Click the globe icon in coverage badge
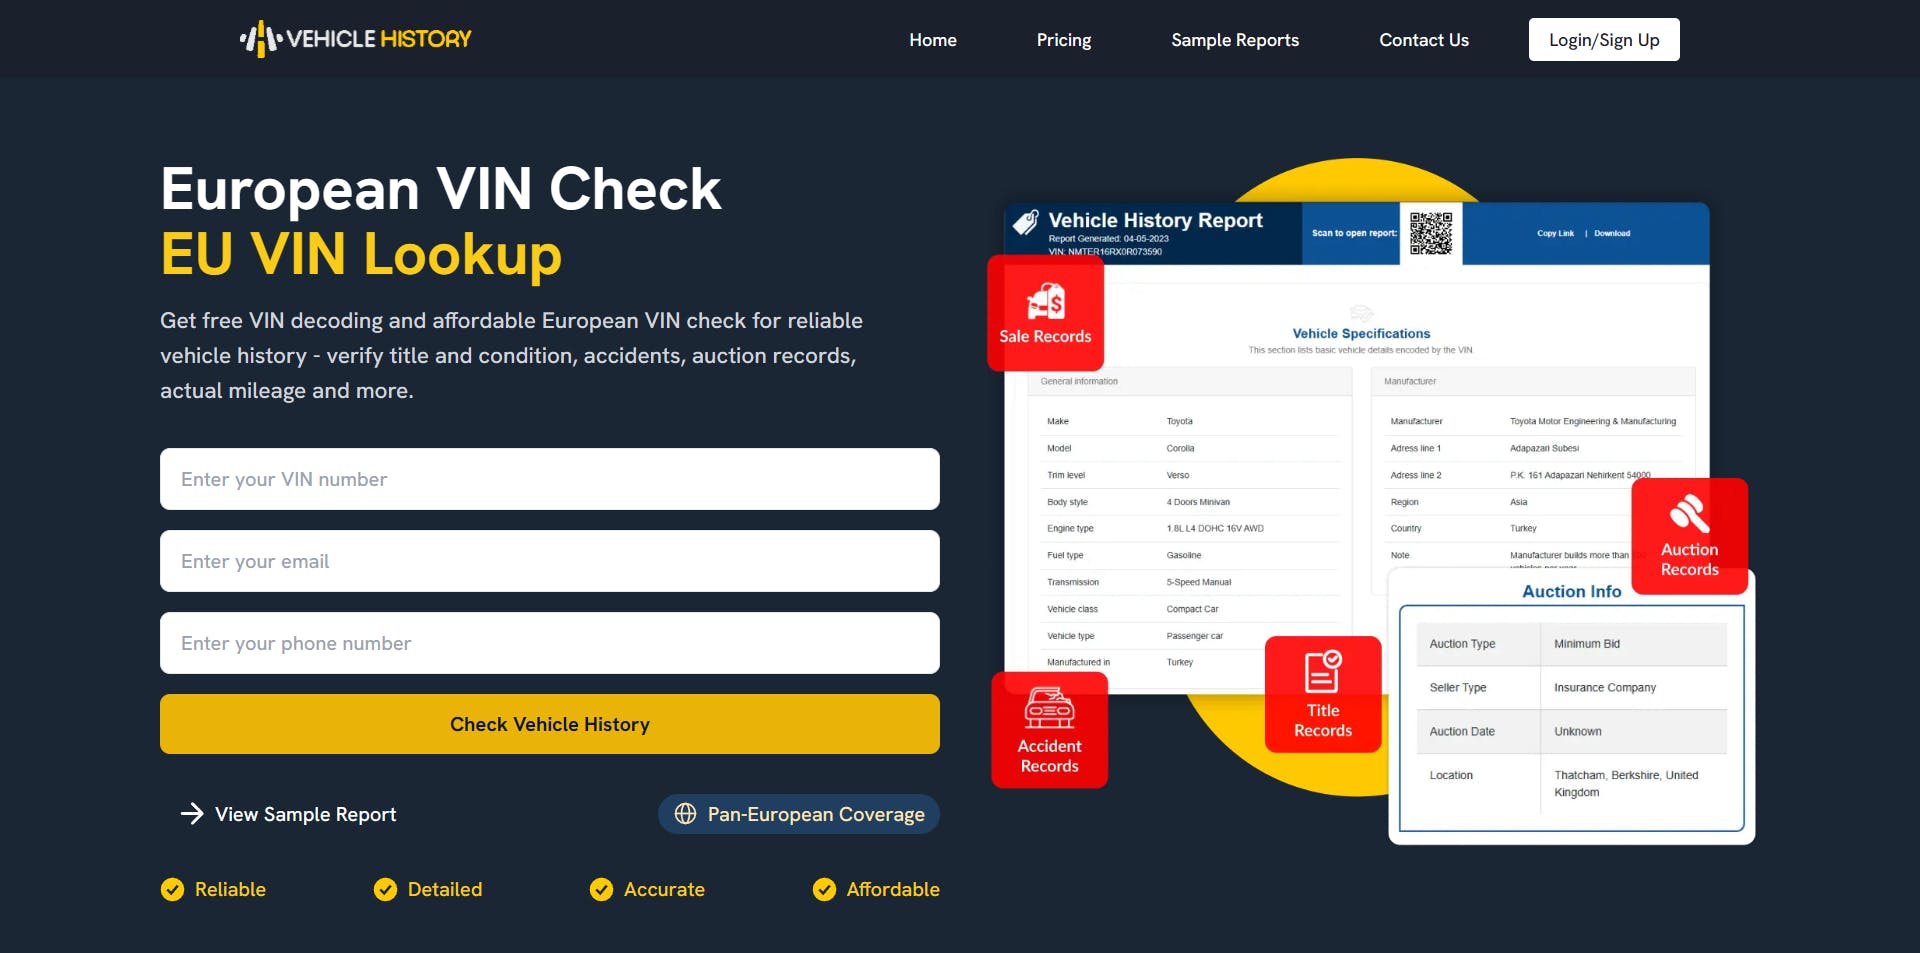Screen dimensions: 1920x953 tap(685, 814)
